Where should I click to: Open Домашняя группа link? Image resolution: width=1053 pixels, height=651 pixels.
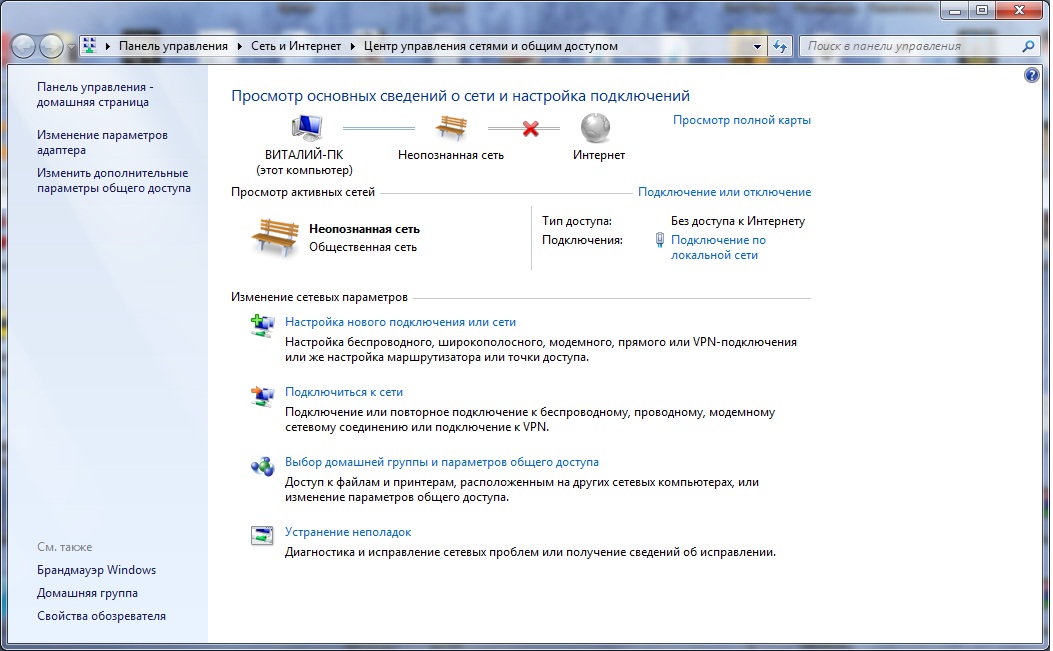(x=87, y=593)
